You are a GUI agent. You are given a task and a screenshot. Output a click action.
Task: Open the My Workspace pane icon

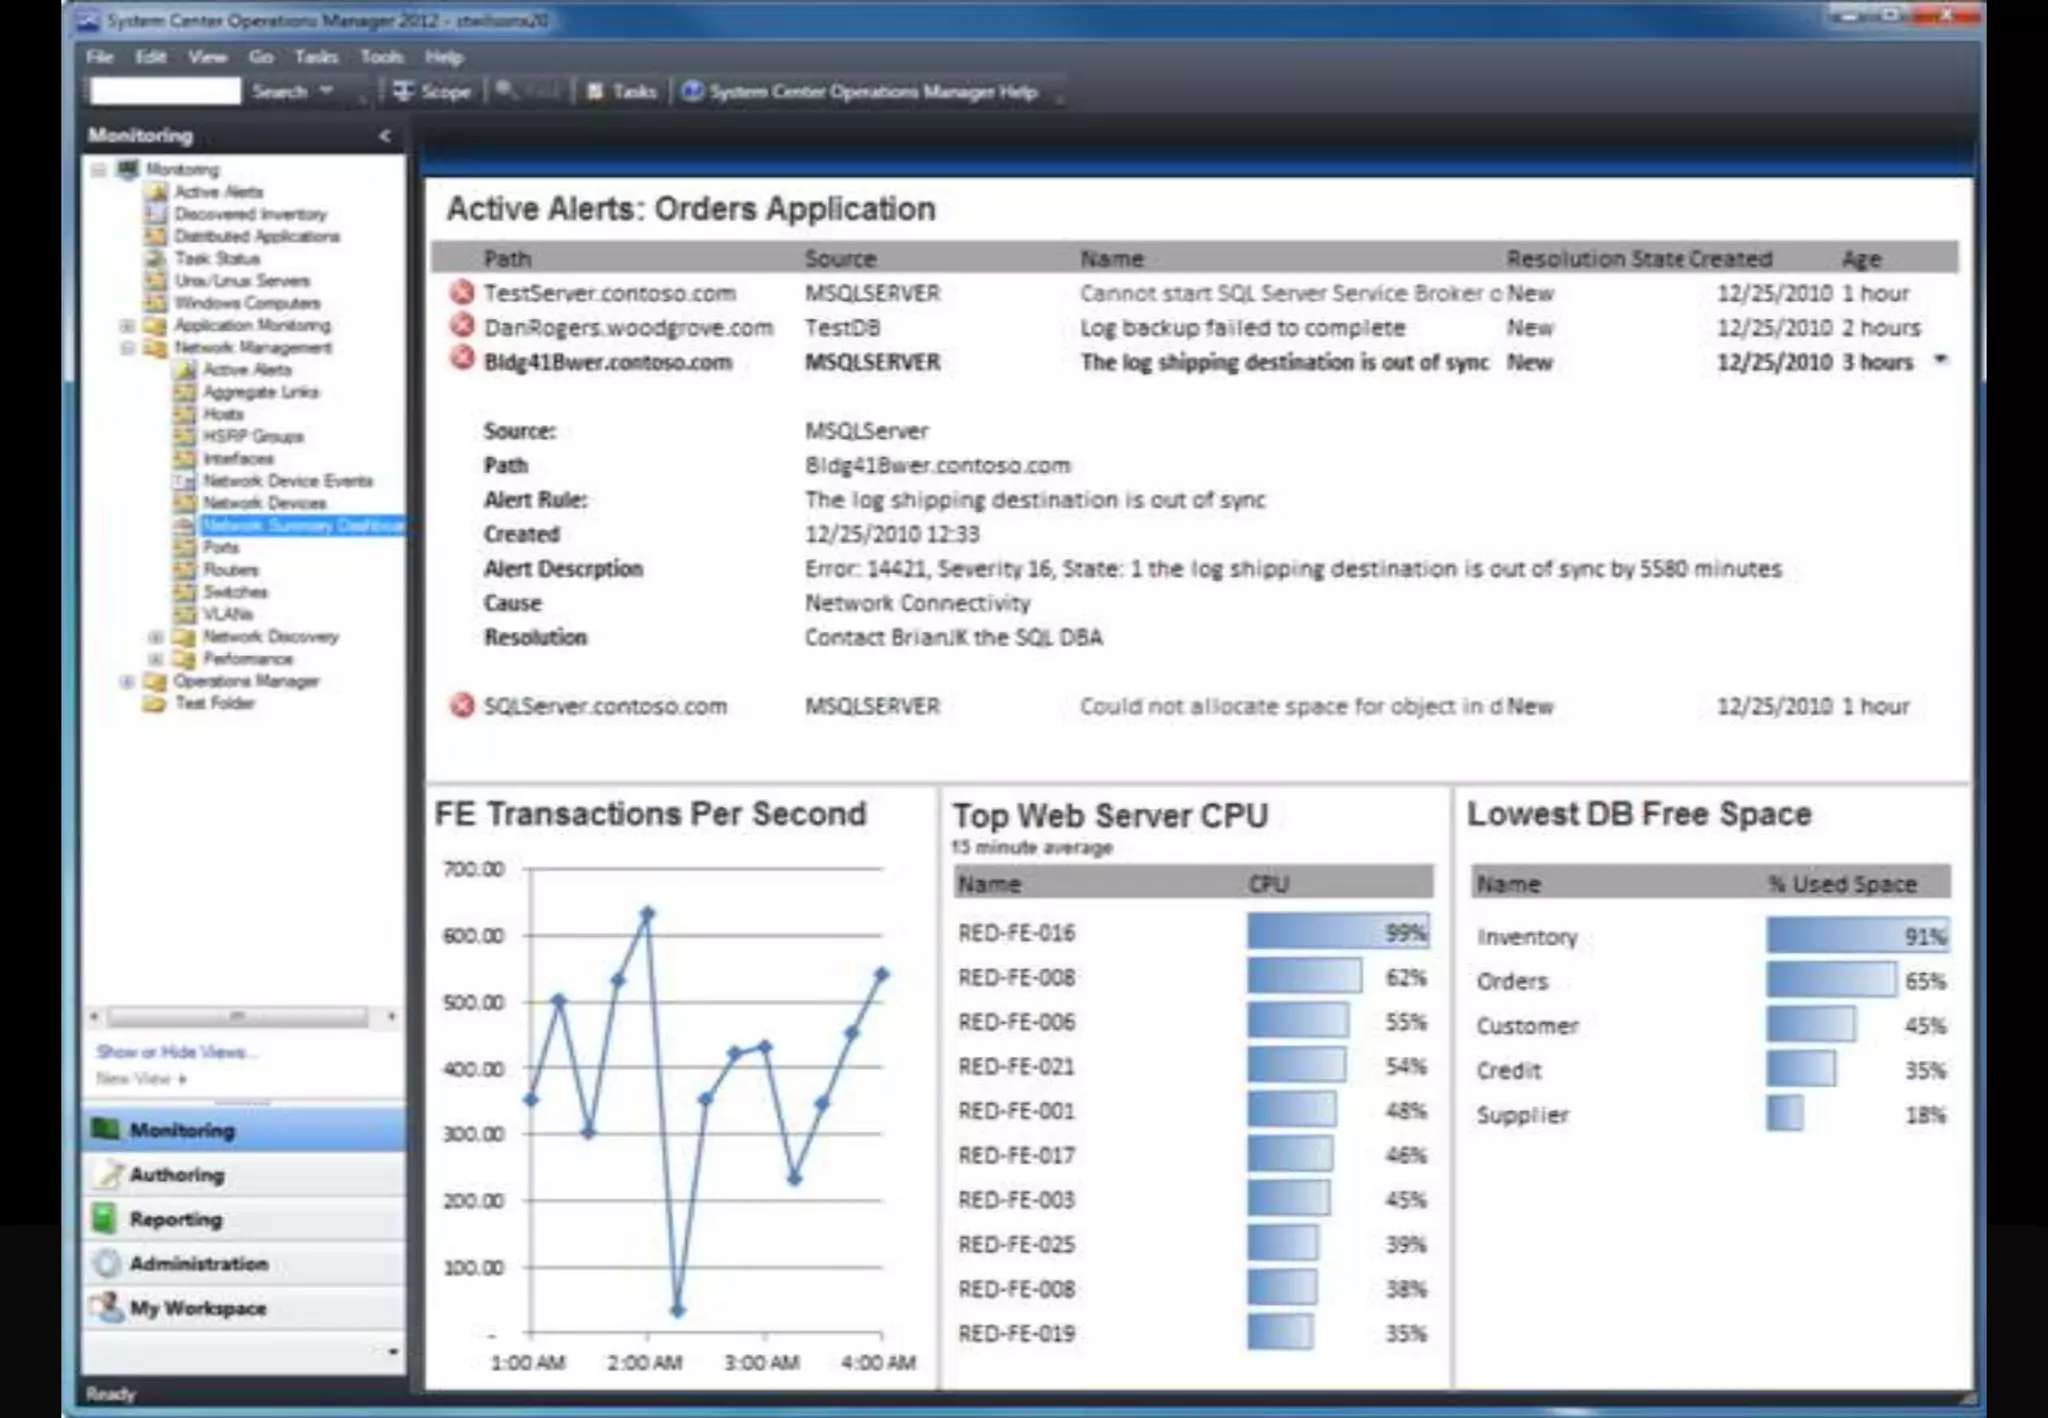pyautogui.click(x=105, y=1308)
